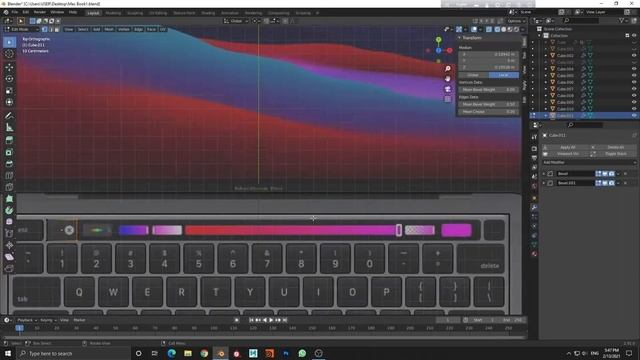Adjust the Mean Crease slider
Viewport: 640px width, 360px height.
(x=488, y=112)
